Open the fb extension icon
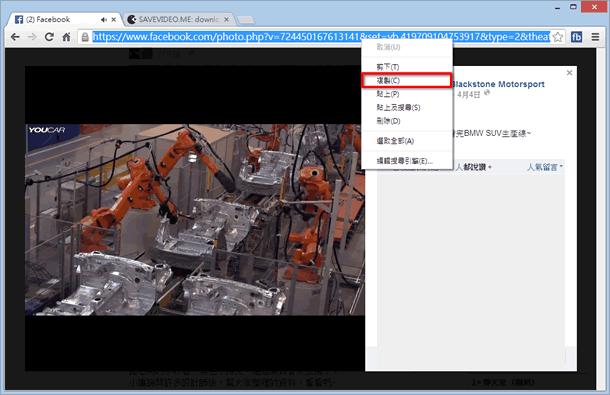 [x=577, y=37]
